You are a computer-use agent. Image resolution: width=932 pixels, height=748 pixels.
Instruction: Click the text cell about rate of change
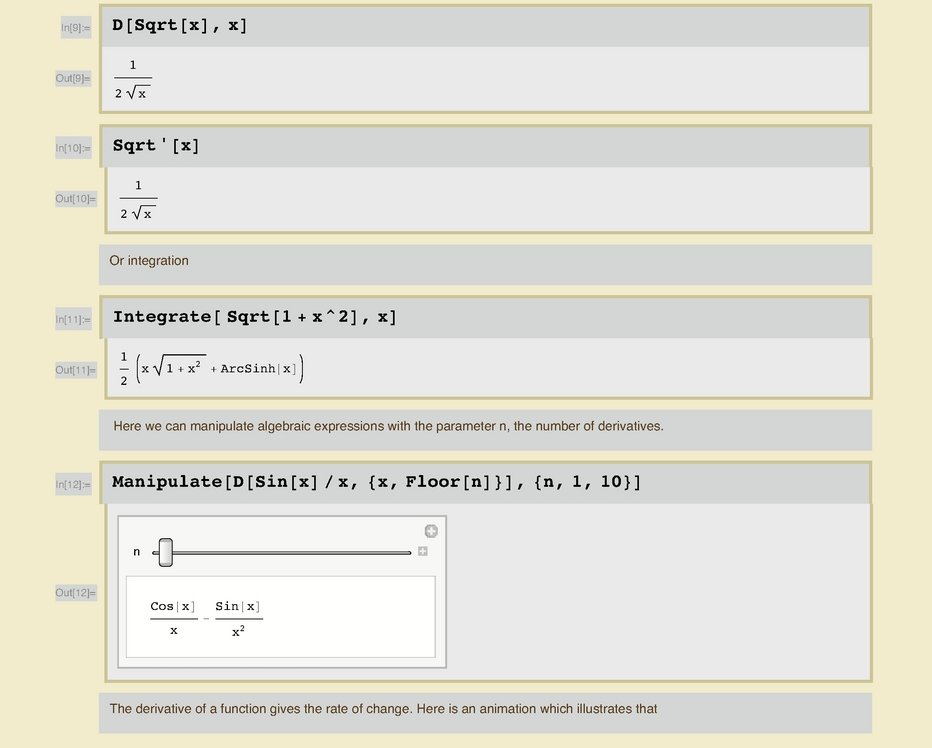click(383, 709)
